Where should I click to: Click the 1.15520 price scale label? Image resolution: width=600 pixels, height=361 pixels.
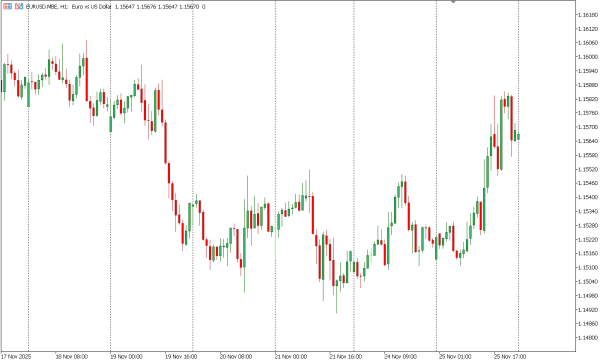(x=587, y=169)
